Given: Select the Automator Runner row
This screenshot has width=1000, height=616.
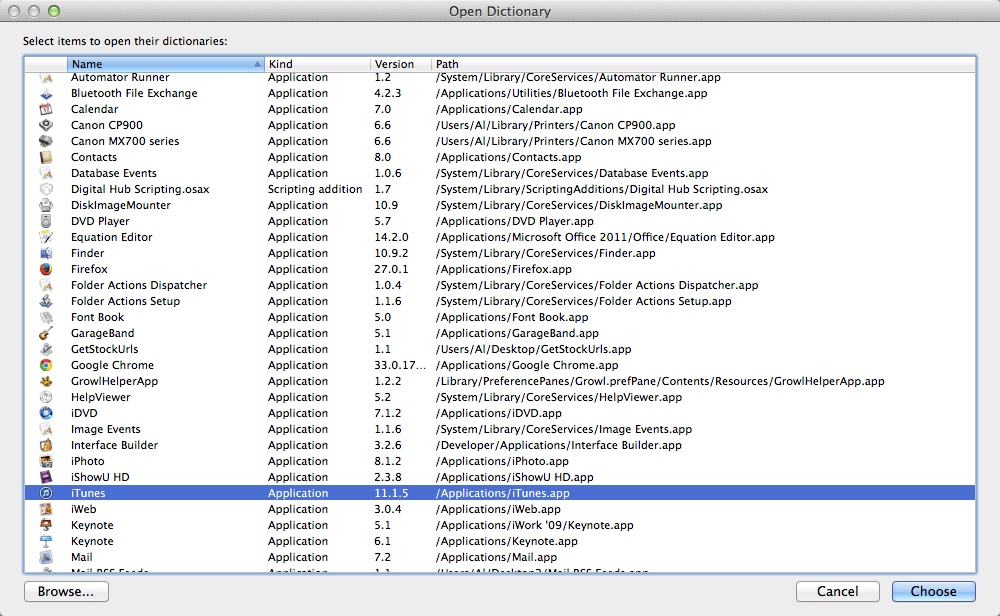Looking at the screenshot, I should pyautogui.click(x=499, y=78).
